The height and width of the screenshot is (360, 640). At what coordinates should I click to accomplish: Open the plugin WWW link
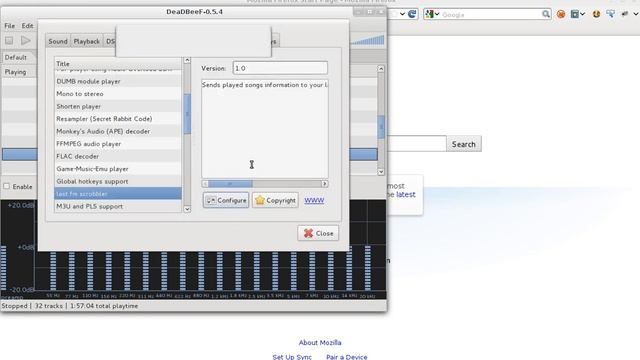pos(314,200)
